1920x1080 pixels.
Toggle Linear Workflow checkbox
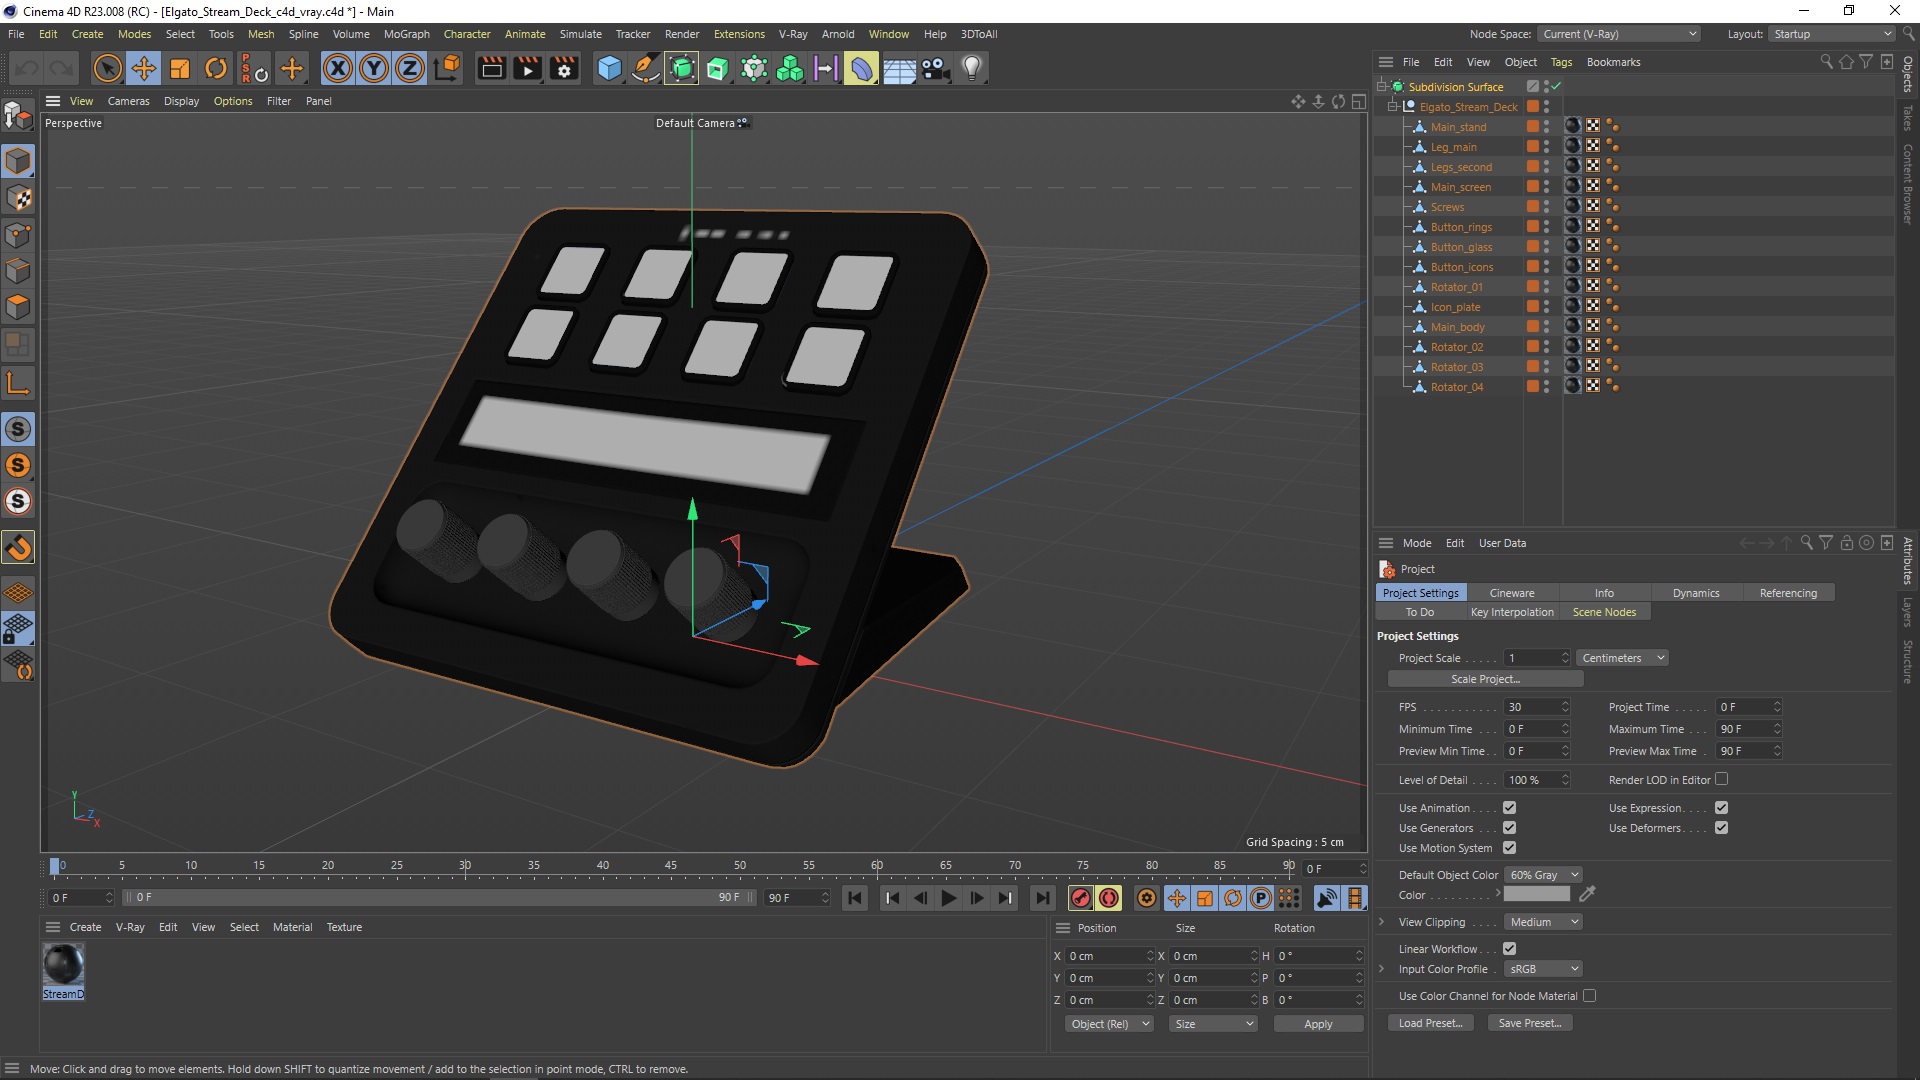[x=1510, y=949]
